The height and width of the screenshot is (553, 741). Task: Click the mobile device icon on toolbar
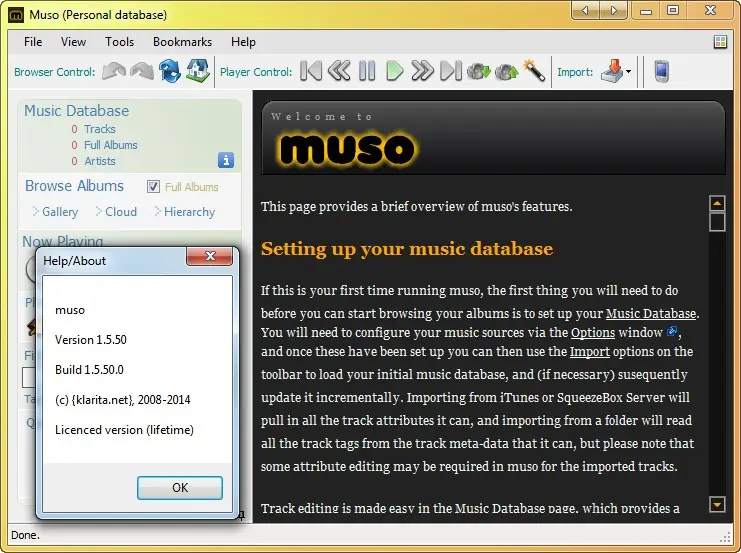(x=662, y=71)
